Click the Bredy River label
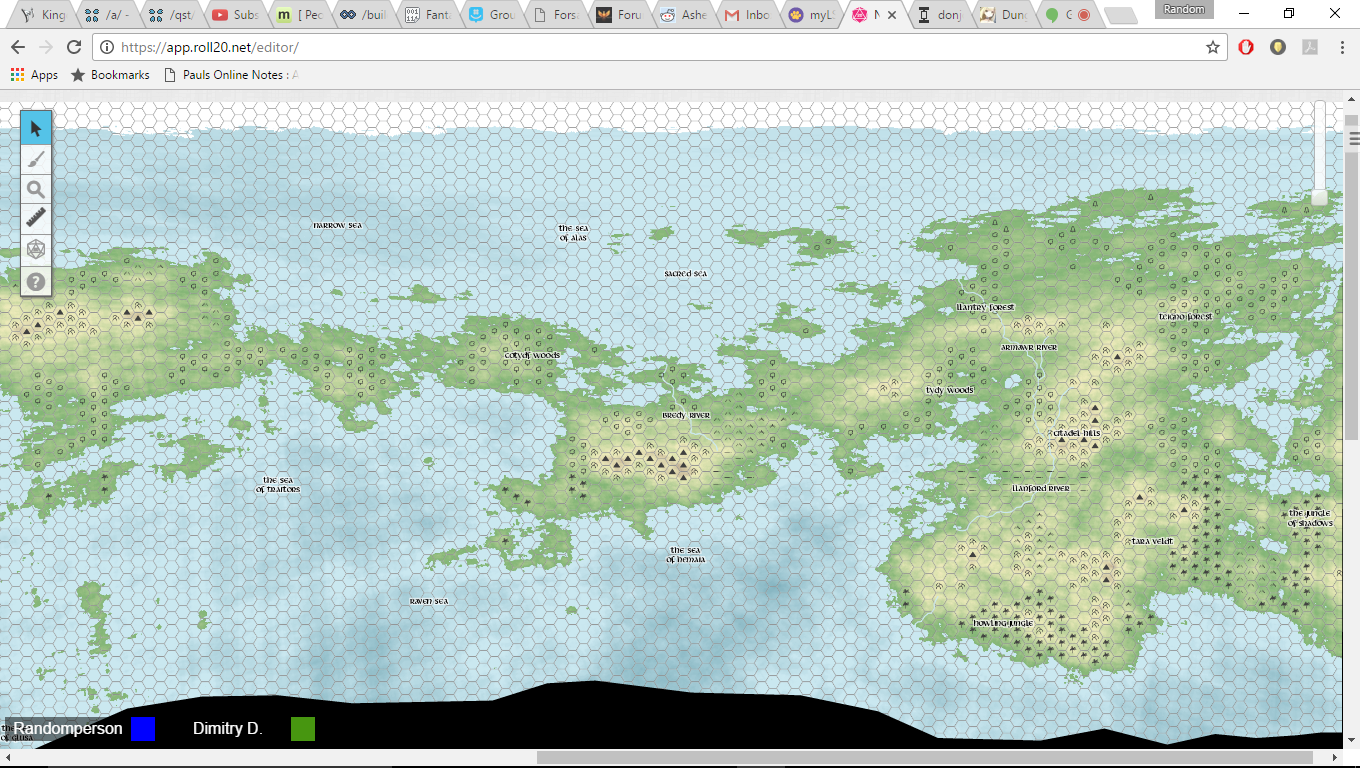Screen dimensions: 1360x768 686,415
